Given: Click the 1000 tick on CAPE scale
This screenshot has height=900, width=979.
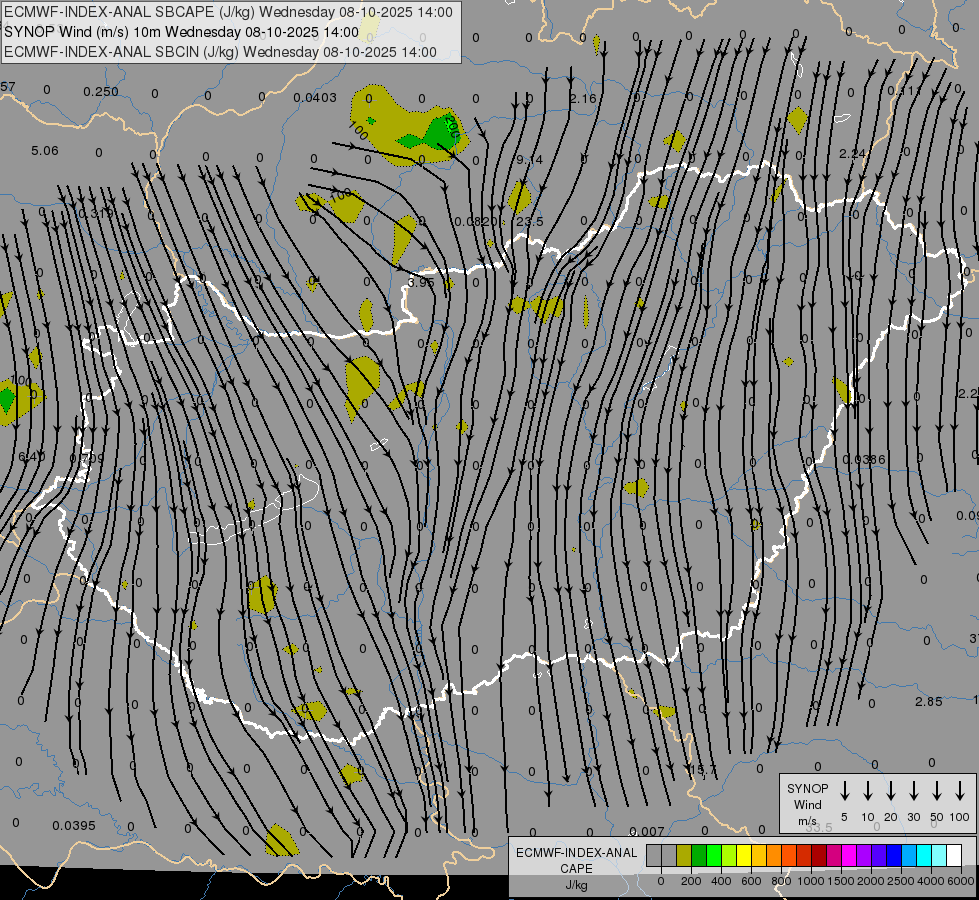Looking at the screenshot, I should (x=811, y=881).
